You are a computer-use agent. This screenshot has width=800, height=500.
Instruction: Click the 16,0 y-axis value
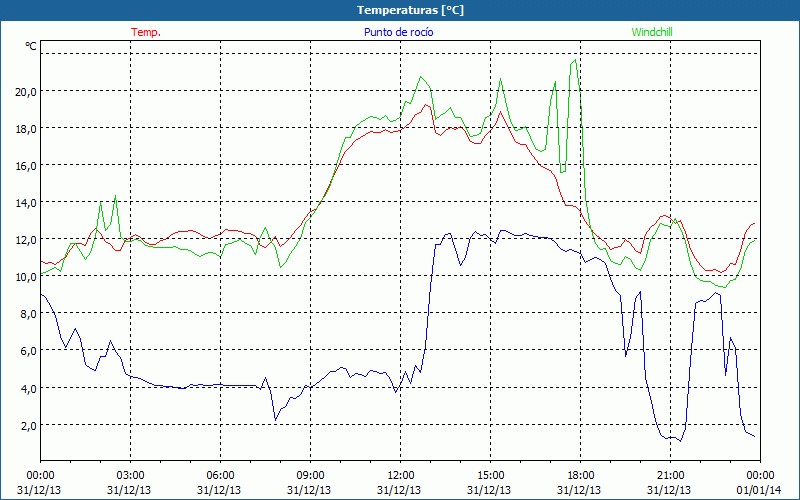(x=26, y=166)
